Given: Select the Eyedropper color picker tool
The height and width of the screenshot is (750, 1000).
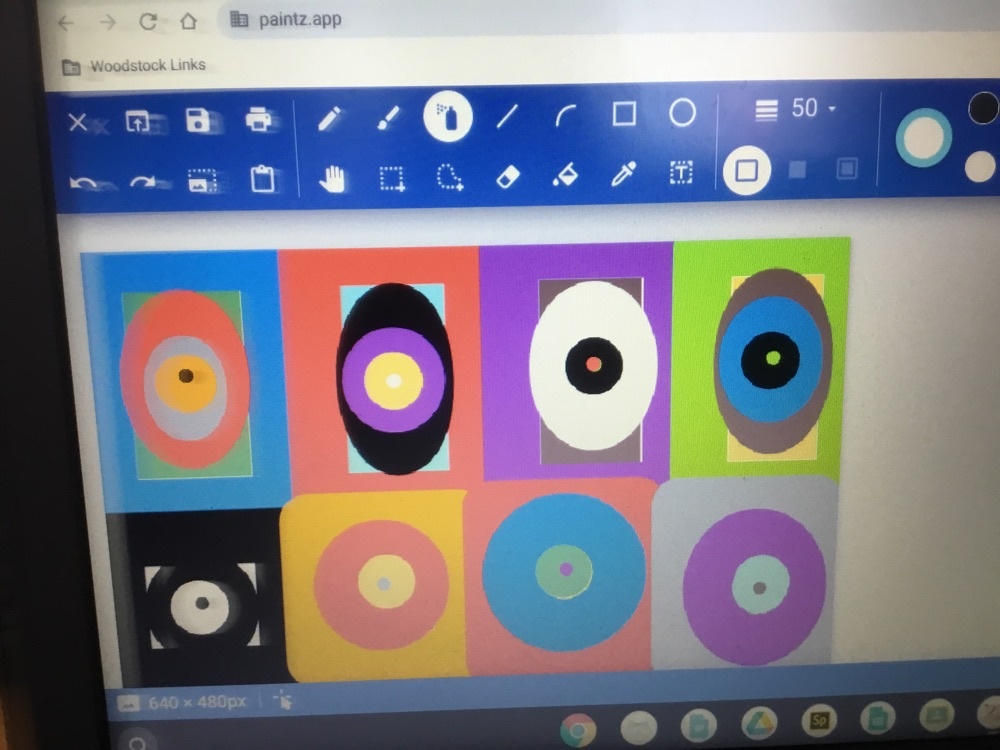Looking at the screenshot, I should (x=623, y=173).
